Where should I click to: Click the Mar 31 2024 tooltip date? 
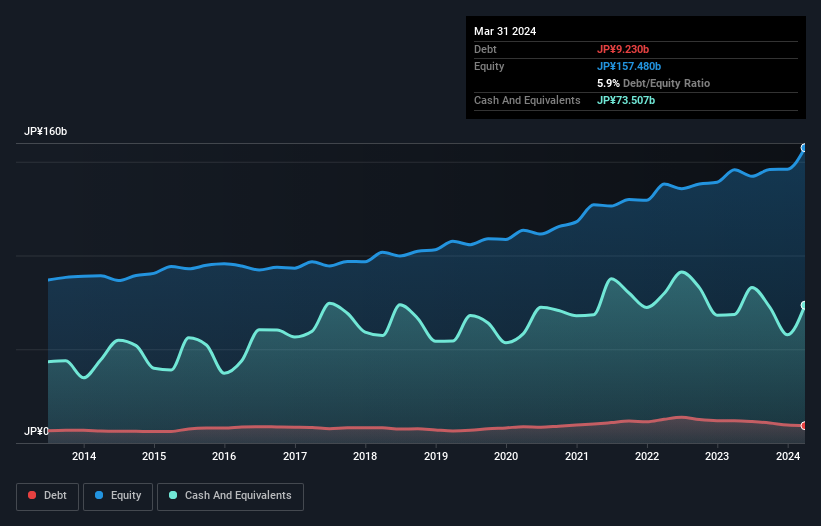tap(505, 31)
